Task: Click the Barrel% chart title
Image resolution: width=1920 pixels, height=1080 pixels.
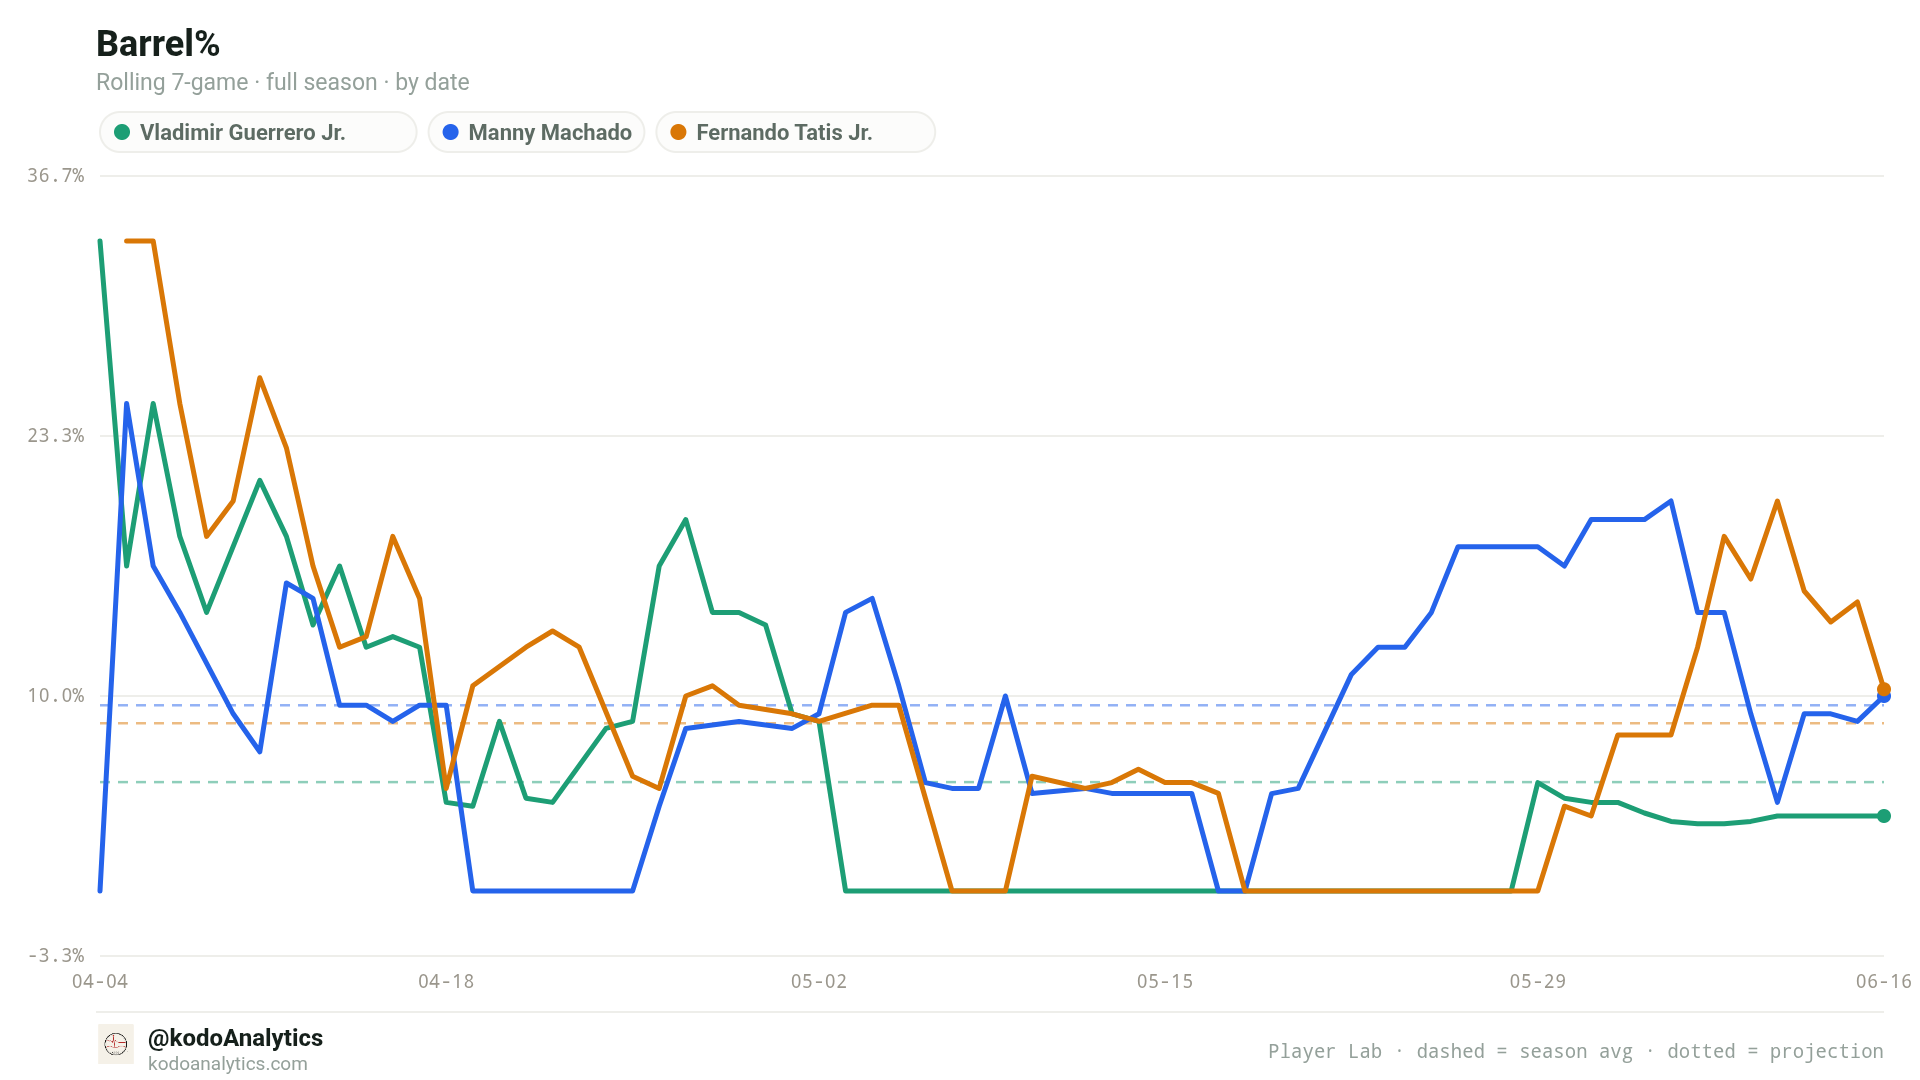Action: 158,44
